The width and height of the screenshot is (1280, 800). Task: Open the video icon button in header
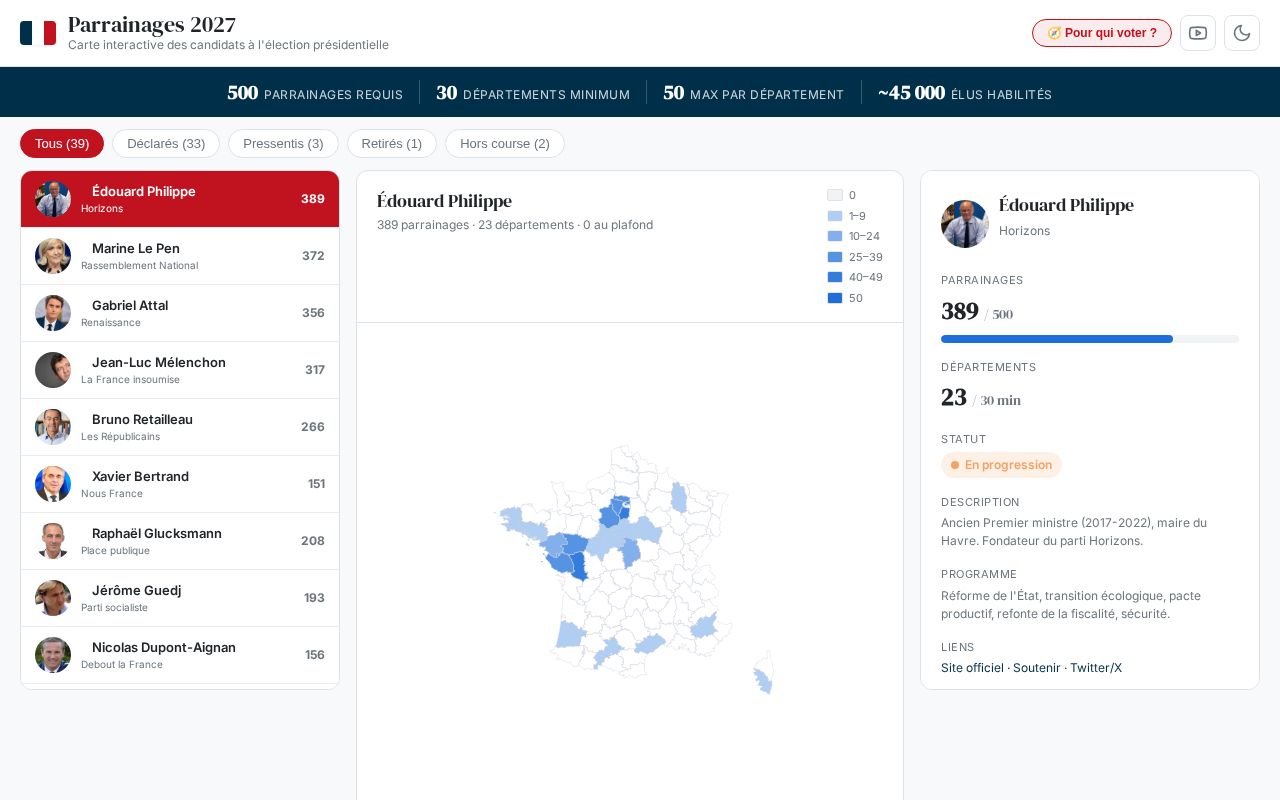click(1198, 33)
